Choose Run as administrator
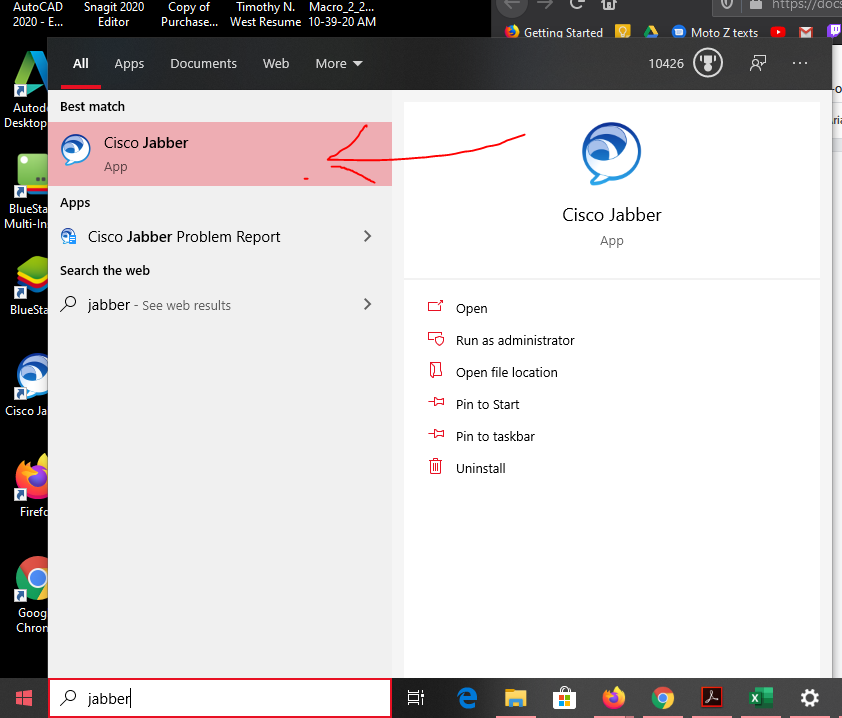 point(515,340)
